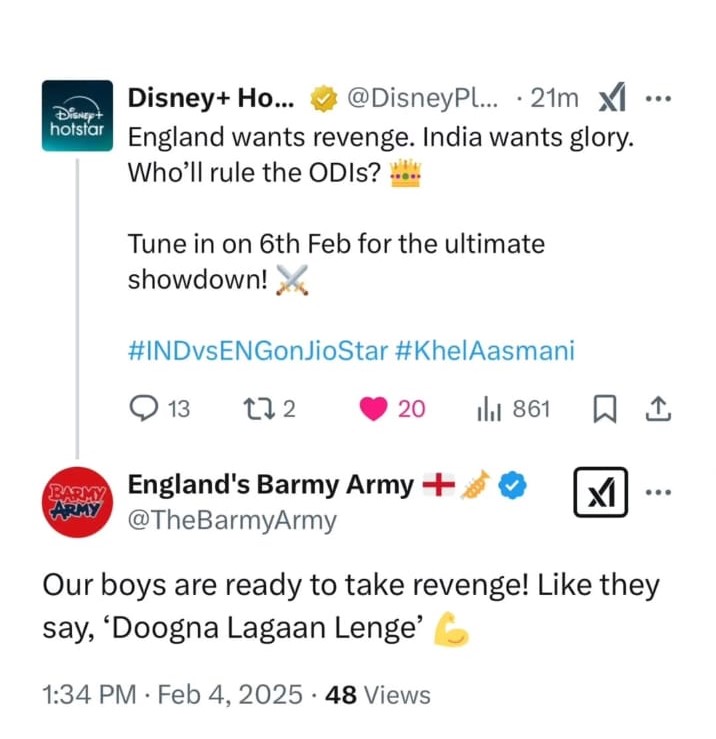
Task: Open more options on Barmy Army tweet
Action: point(659,491)
